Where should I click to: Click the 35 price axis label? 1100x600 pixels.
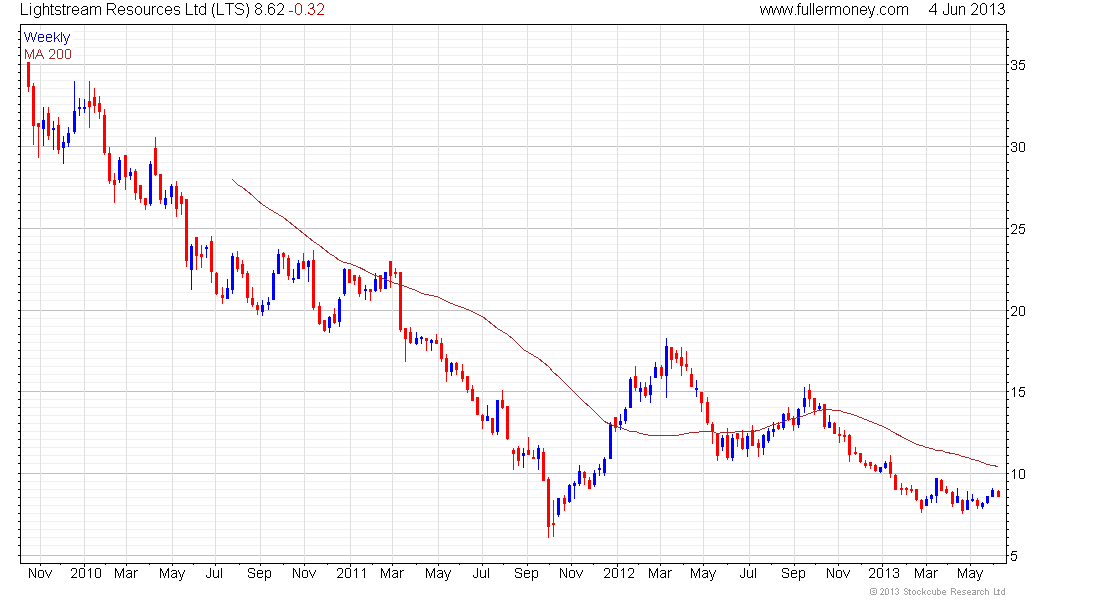1017,65
